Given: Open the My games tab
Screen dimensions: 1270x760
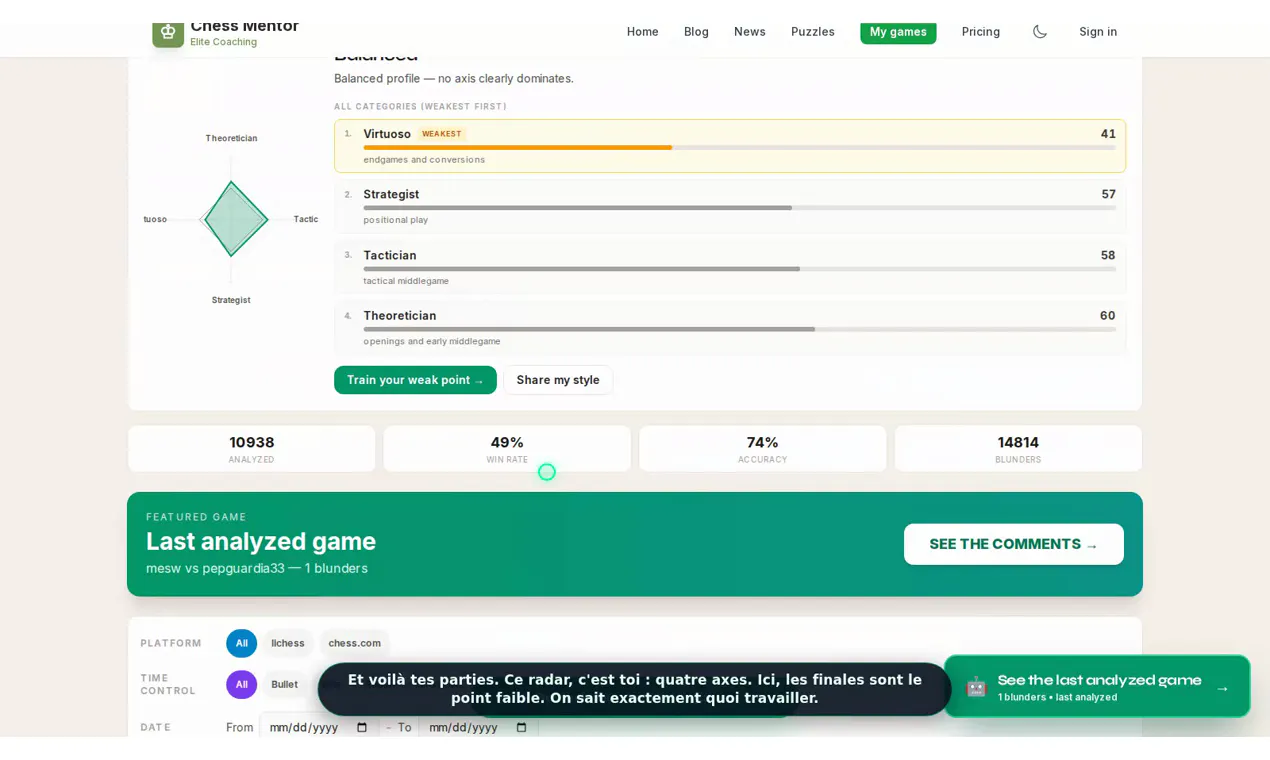Looking at the screenshot, I should click(898, 32).
